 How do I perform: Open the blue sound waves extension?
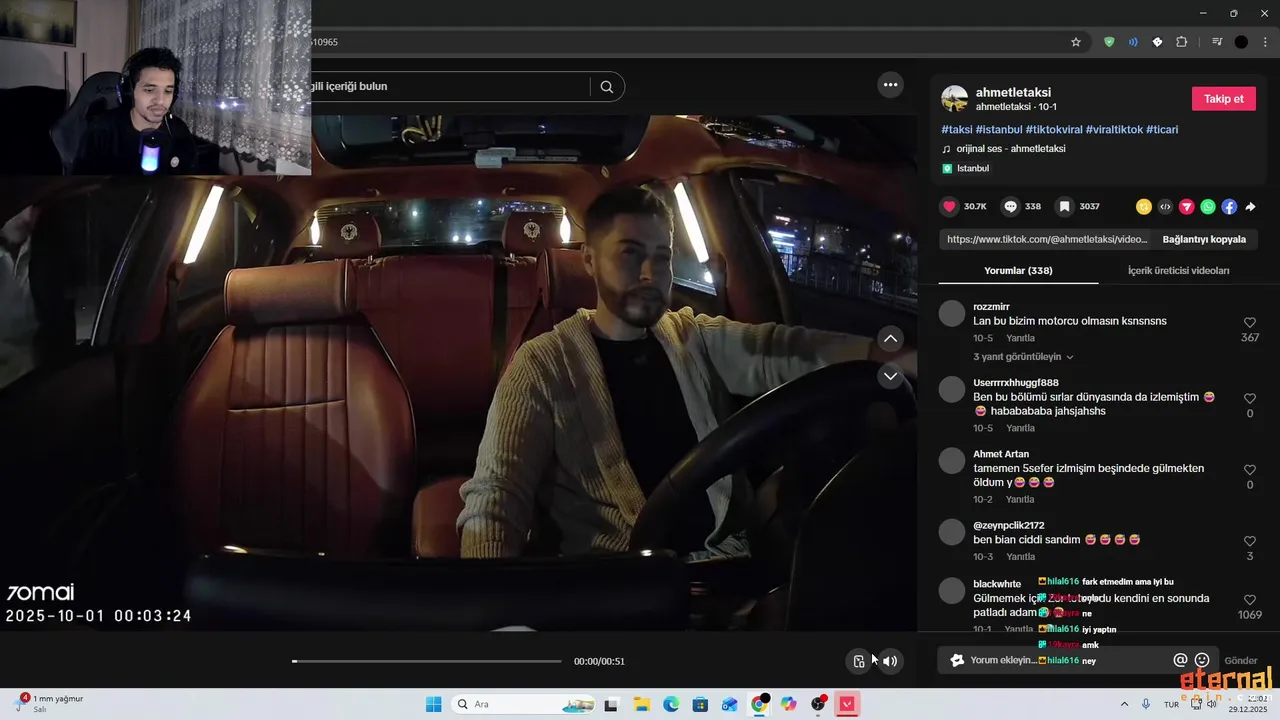tap(1133, 42)
